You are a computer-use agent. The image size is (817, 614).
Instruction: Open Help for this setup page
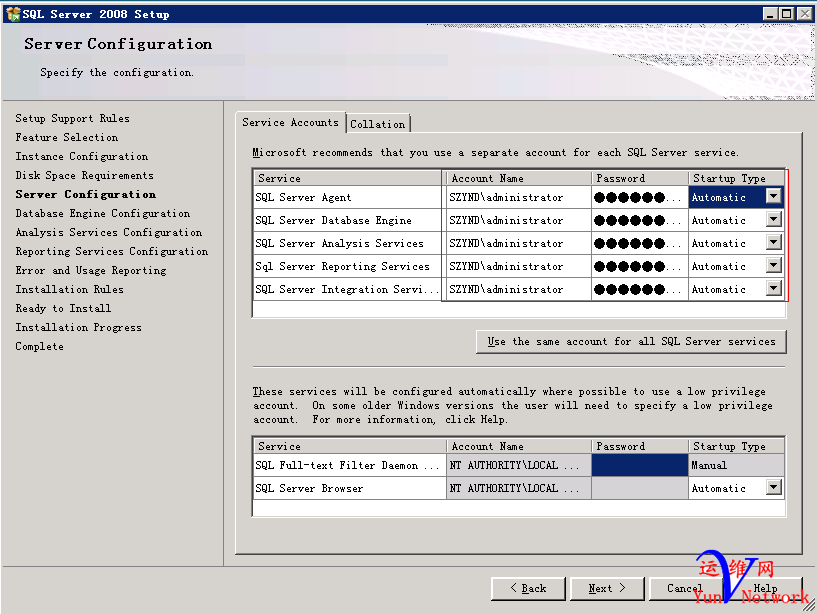point(765,588)
